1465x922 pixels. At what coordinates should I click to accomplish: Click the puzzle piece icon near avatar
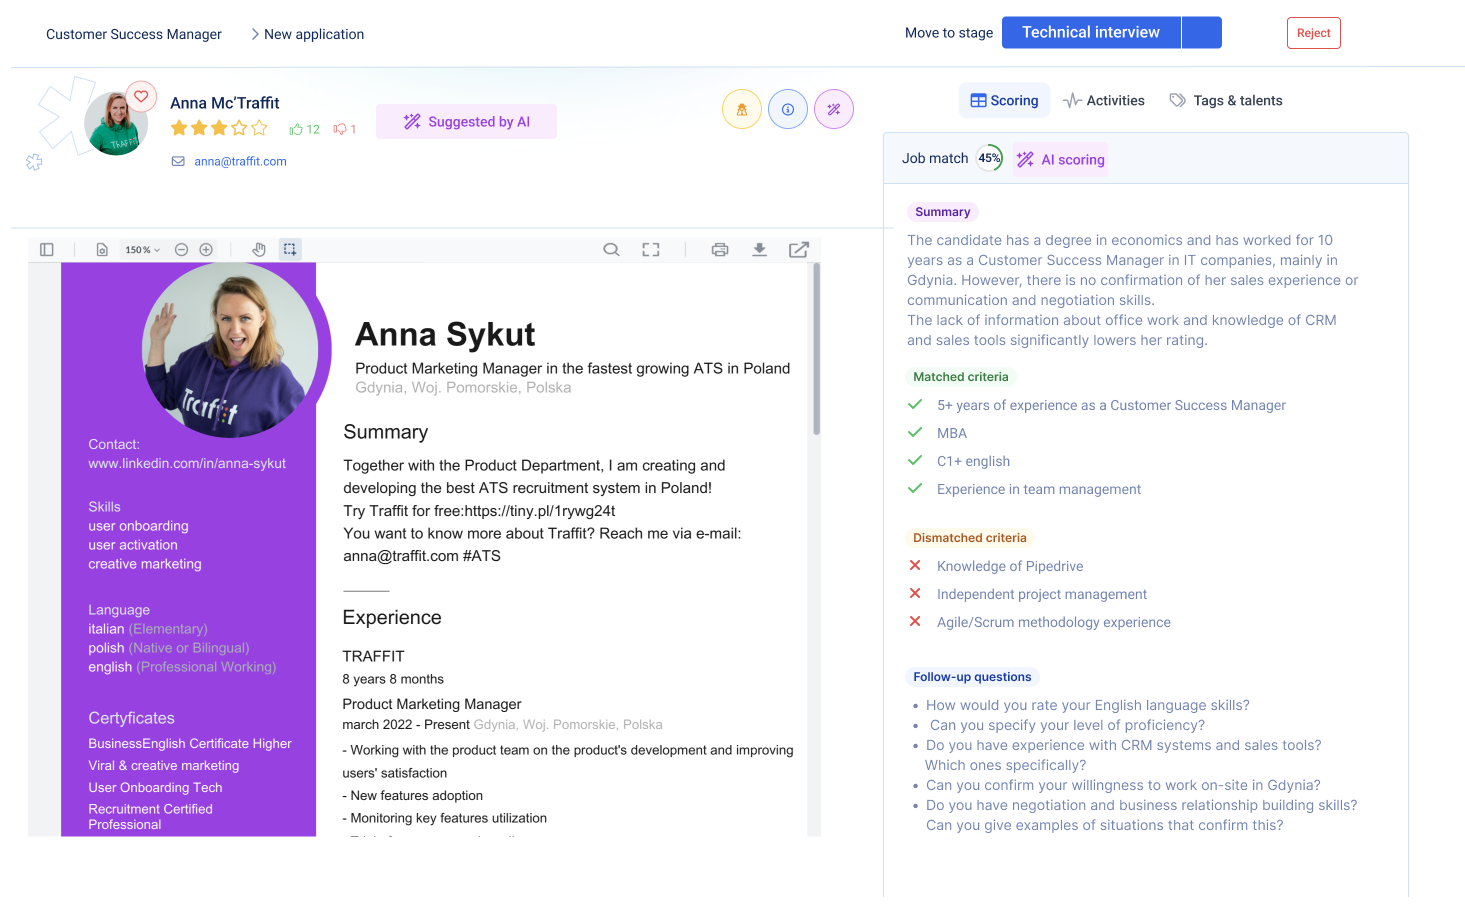(34, 162)
